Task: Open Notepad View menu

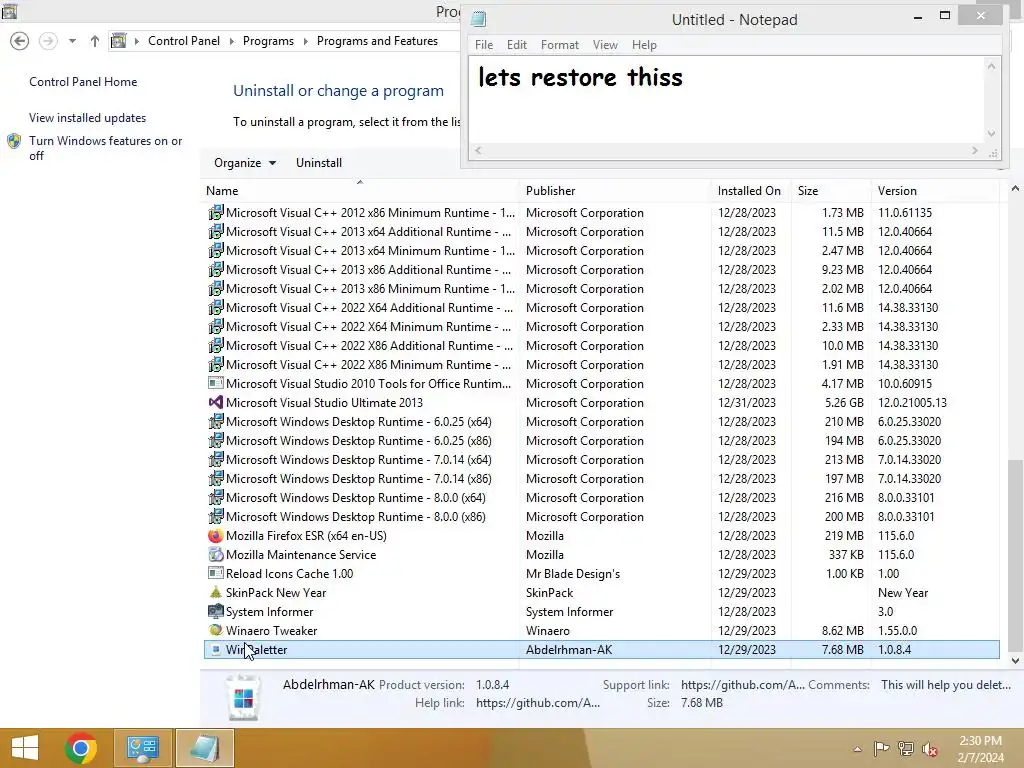Action: coord(605,44)
